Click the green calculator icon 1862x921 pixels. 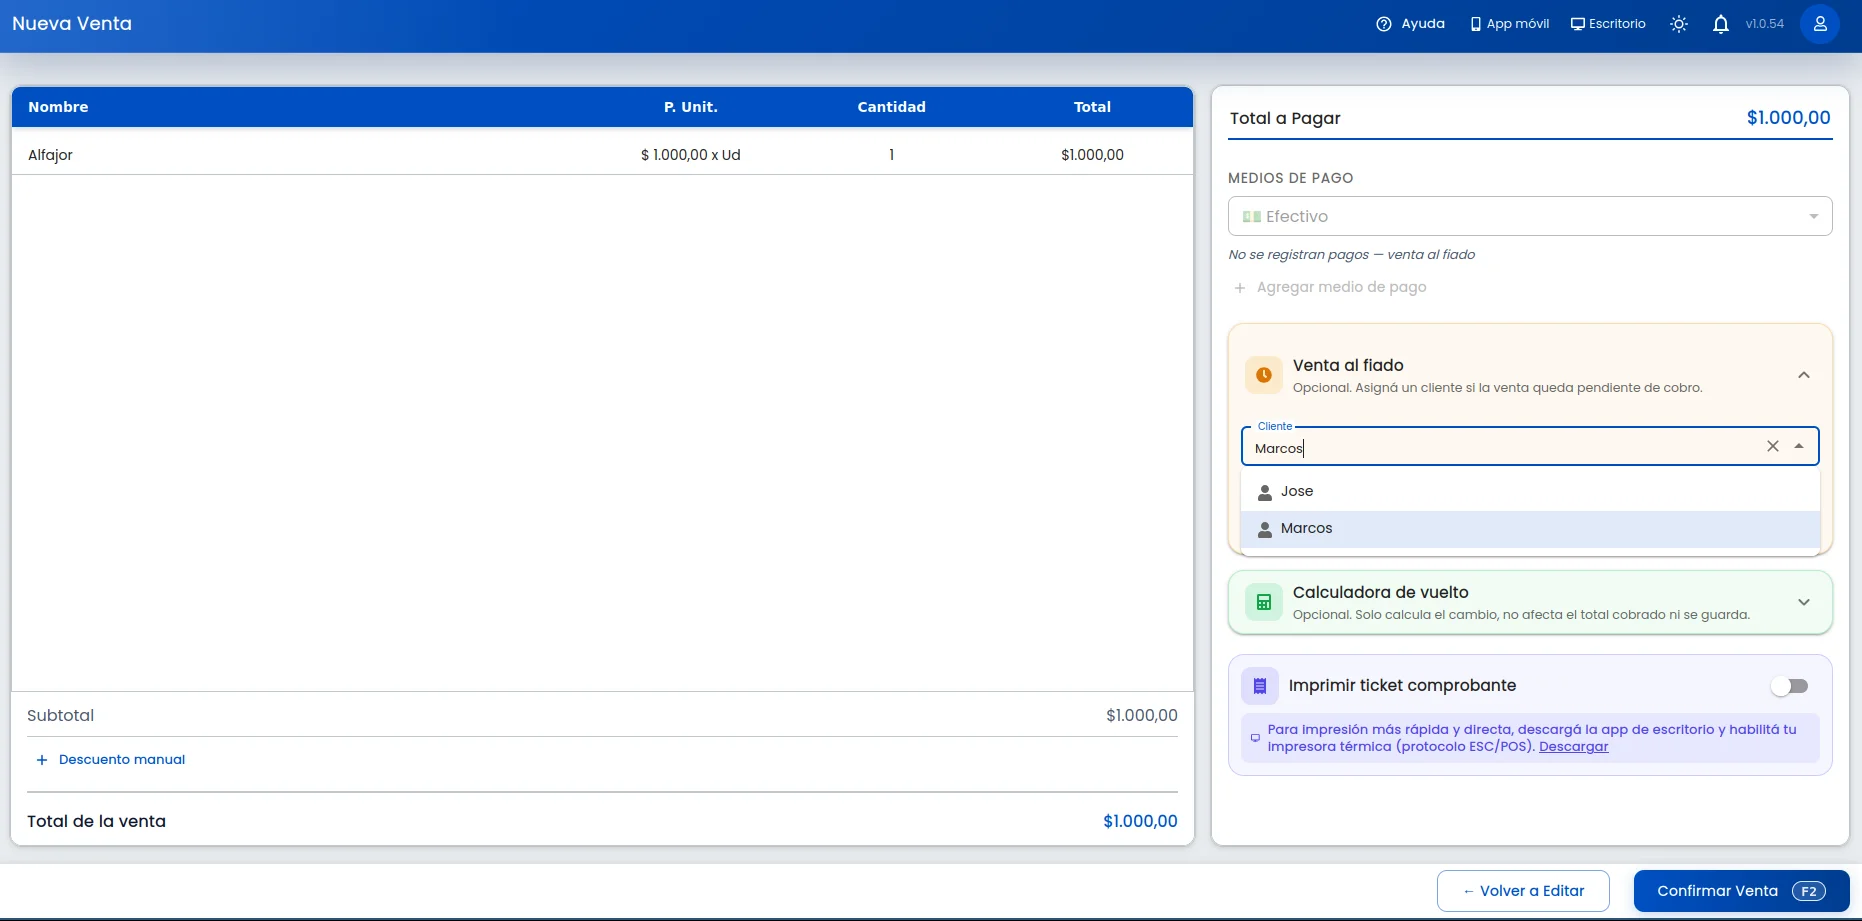click(1264, 602)
